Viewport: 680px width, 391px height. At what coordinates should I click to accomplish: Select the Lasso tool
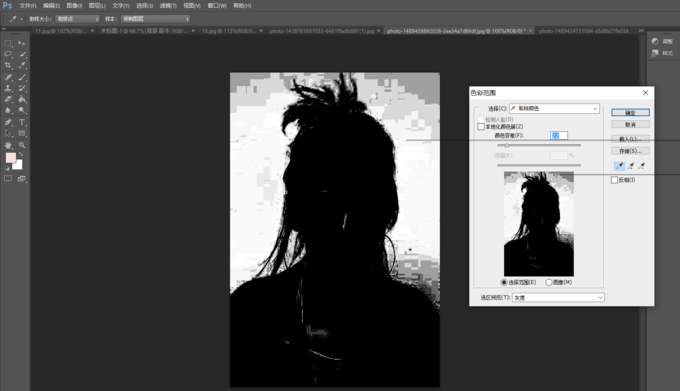pyautogui.click(x=8, y=54)
